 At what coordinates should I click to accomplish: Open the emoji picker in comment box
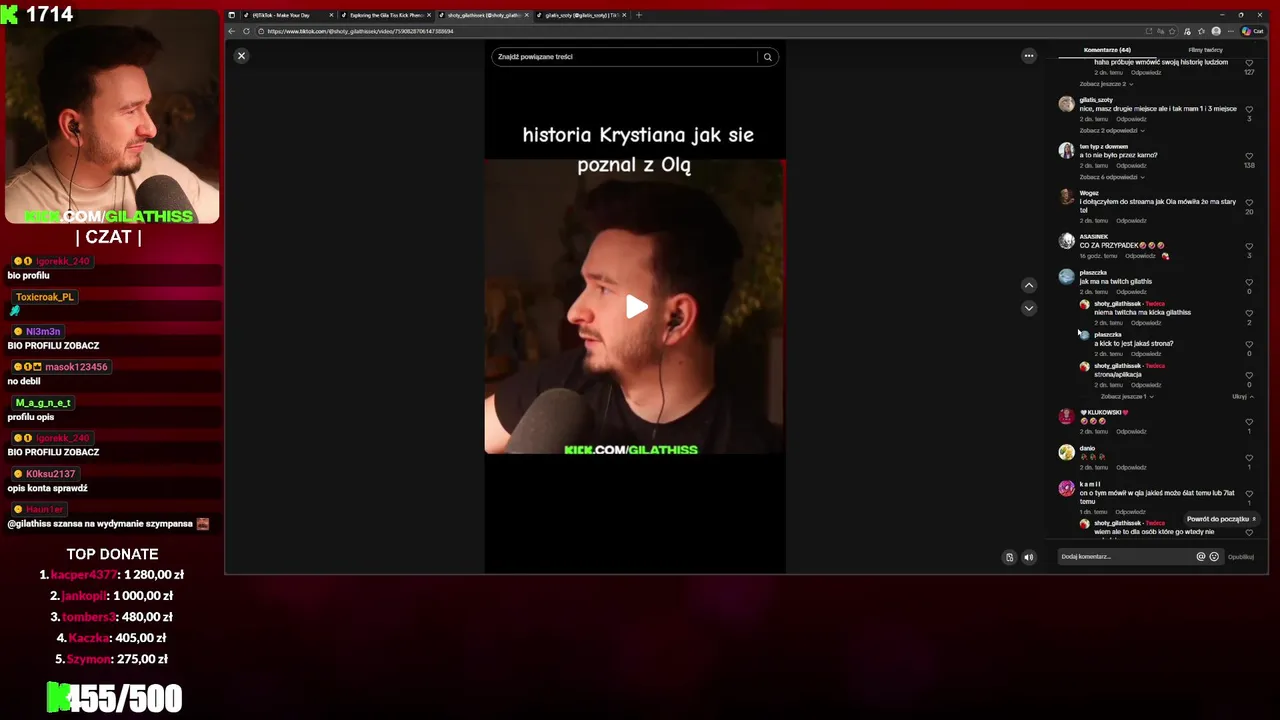tap(1214, 557)
